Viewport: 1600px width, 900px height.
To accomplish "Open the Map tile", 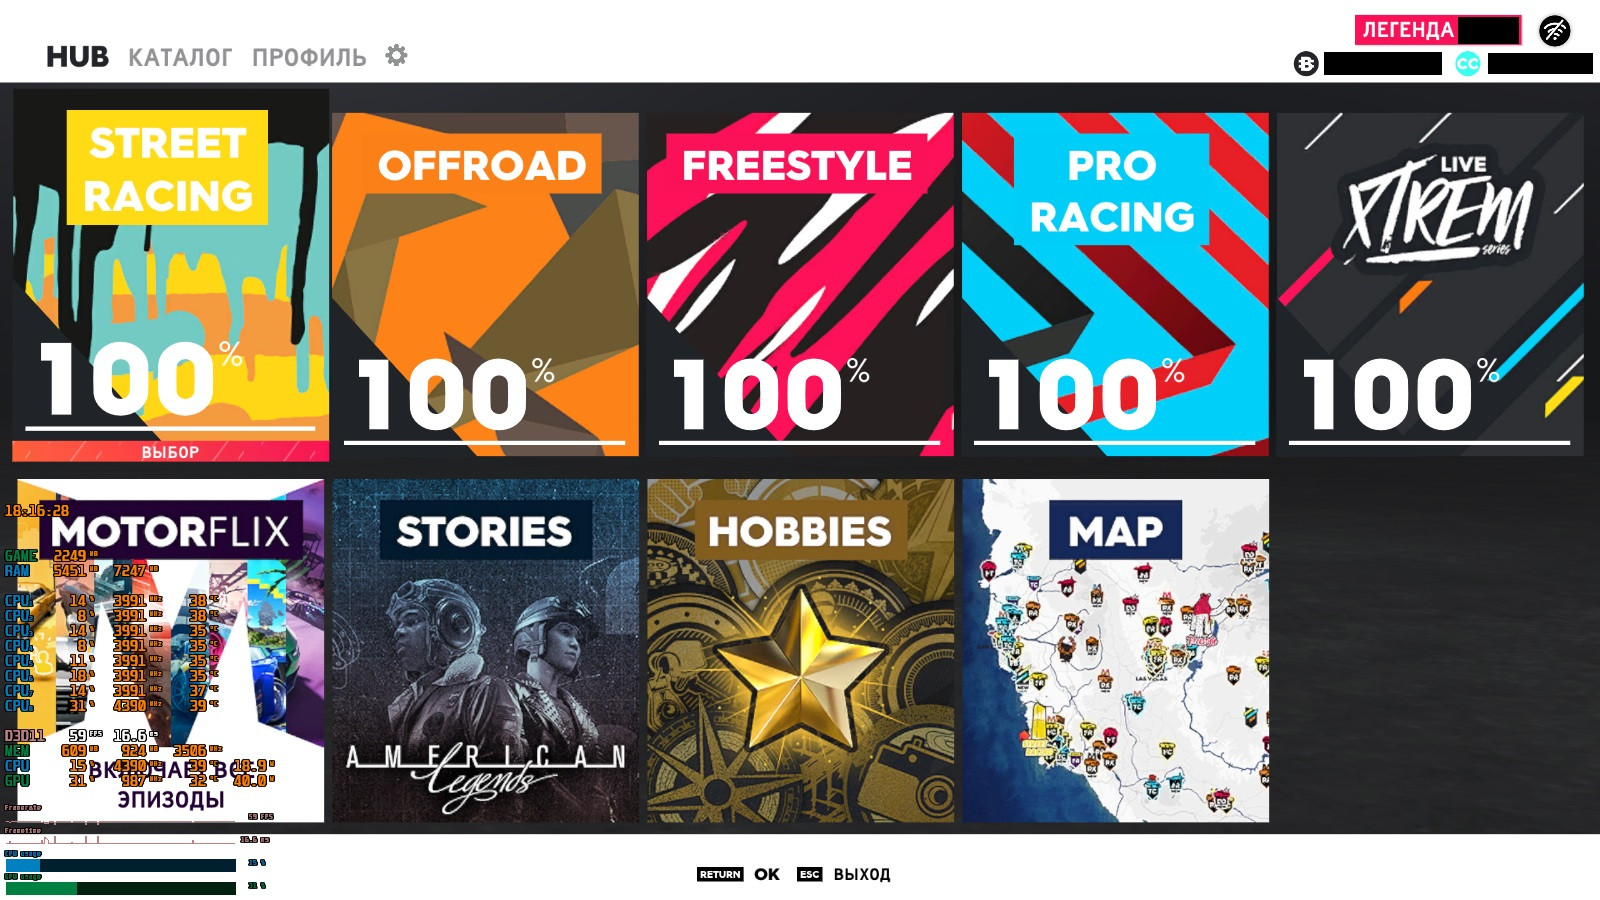I will [1115, 651].
